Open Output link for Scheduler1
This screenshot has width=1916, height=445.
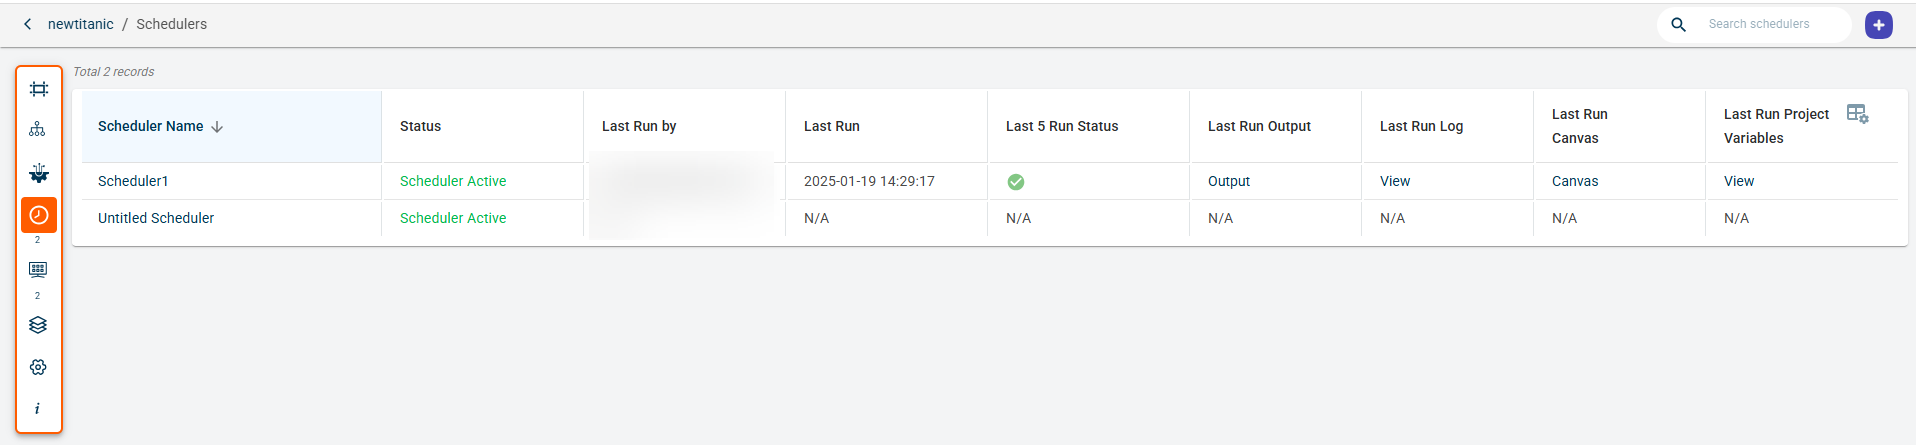(x=1229, y=181)
